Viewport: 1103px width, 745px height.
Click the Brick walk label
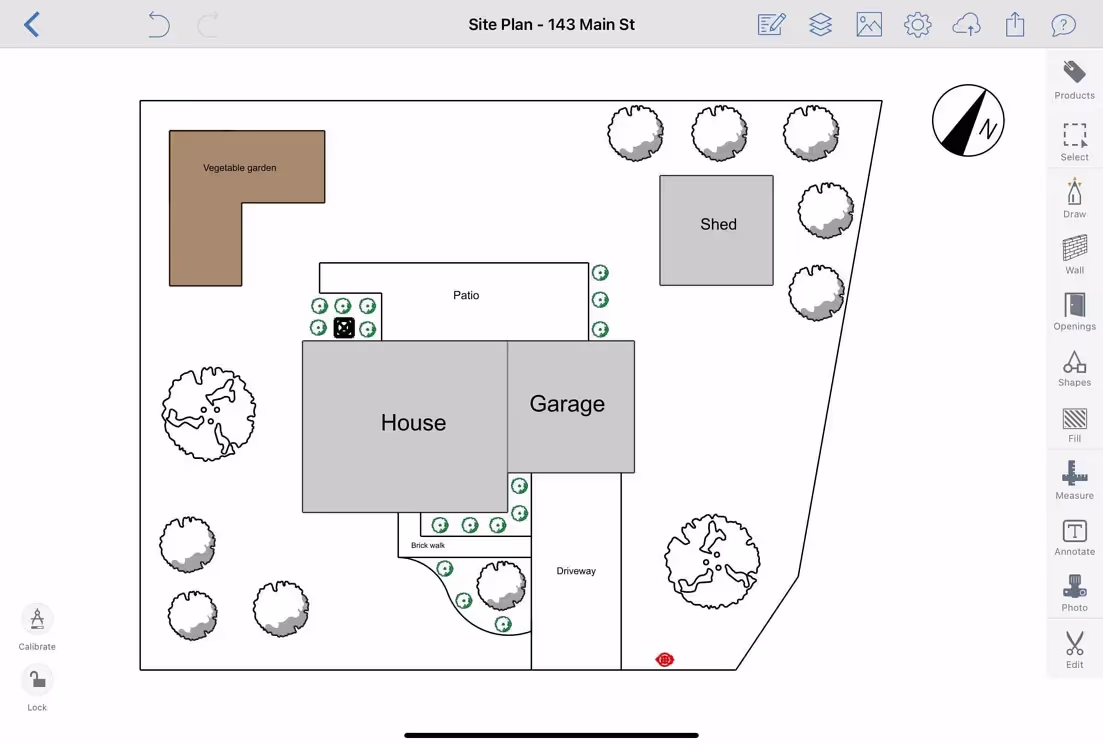coord(428,545)
